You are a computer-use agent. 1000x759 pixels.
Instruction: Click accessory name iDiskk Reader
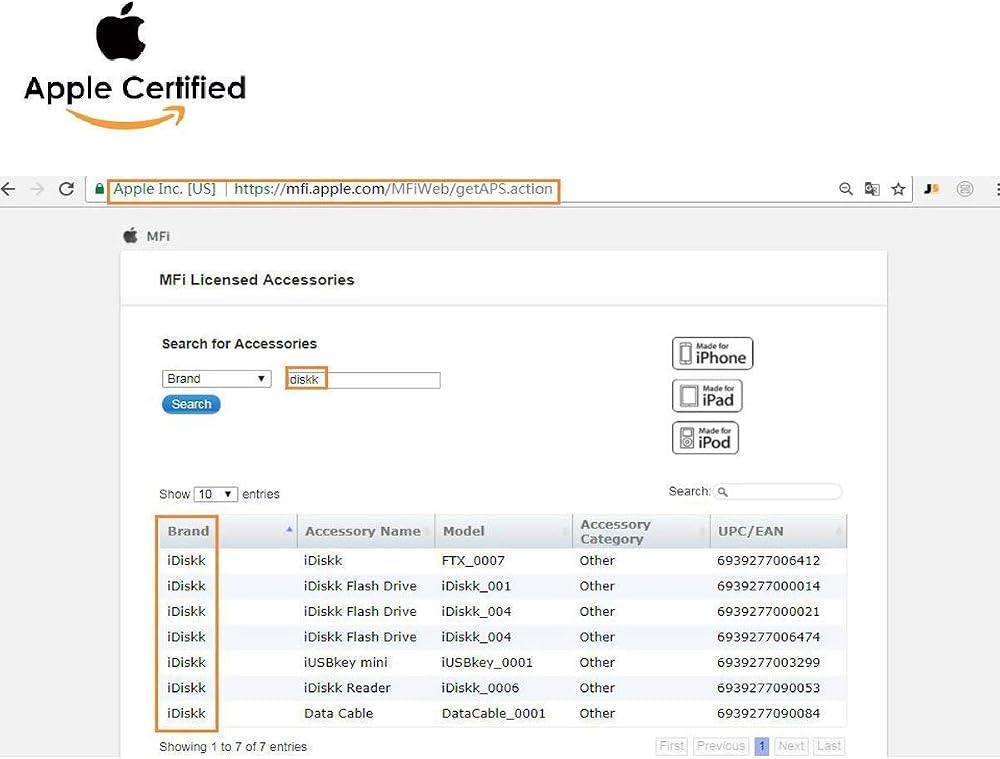click(347, 688)
